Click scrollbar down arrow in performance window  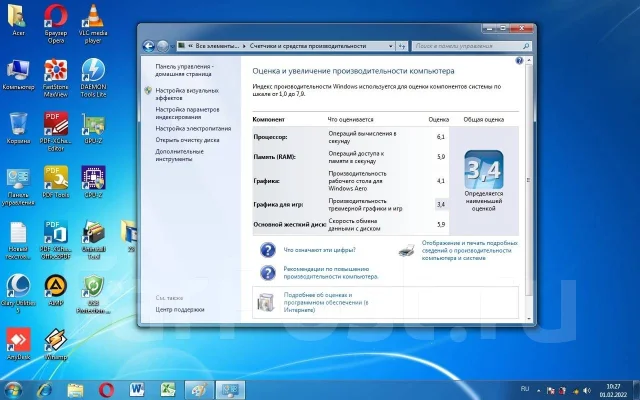(529, 319)
